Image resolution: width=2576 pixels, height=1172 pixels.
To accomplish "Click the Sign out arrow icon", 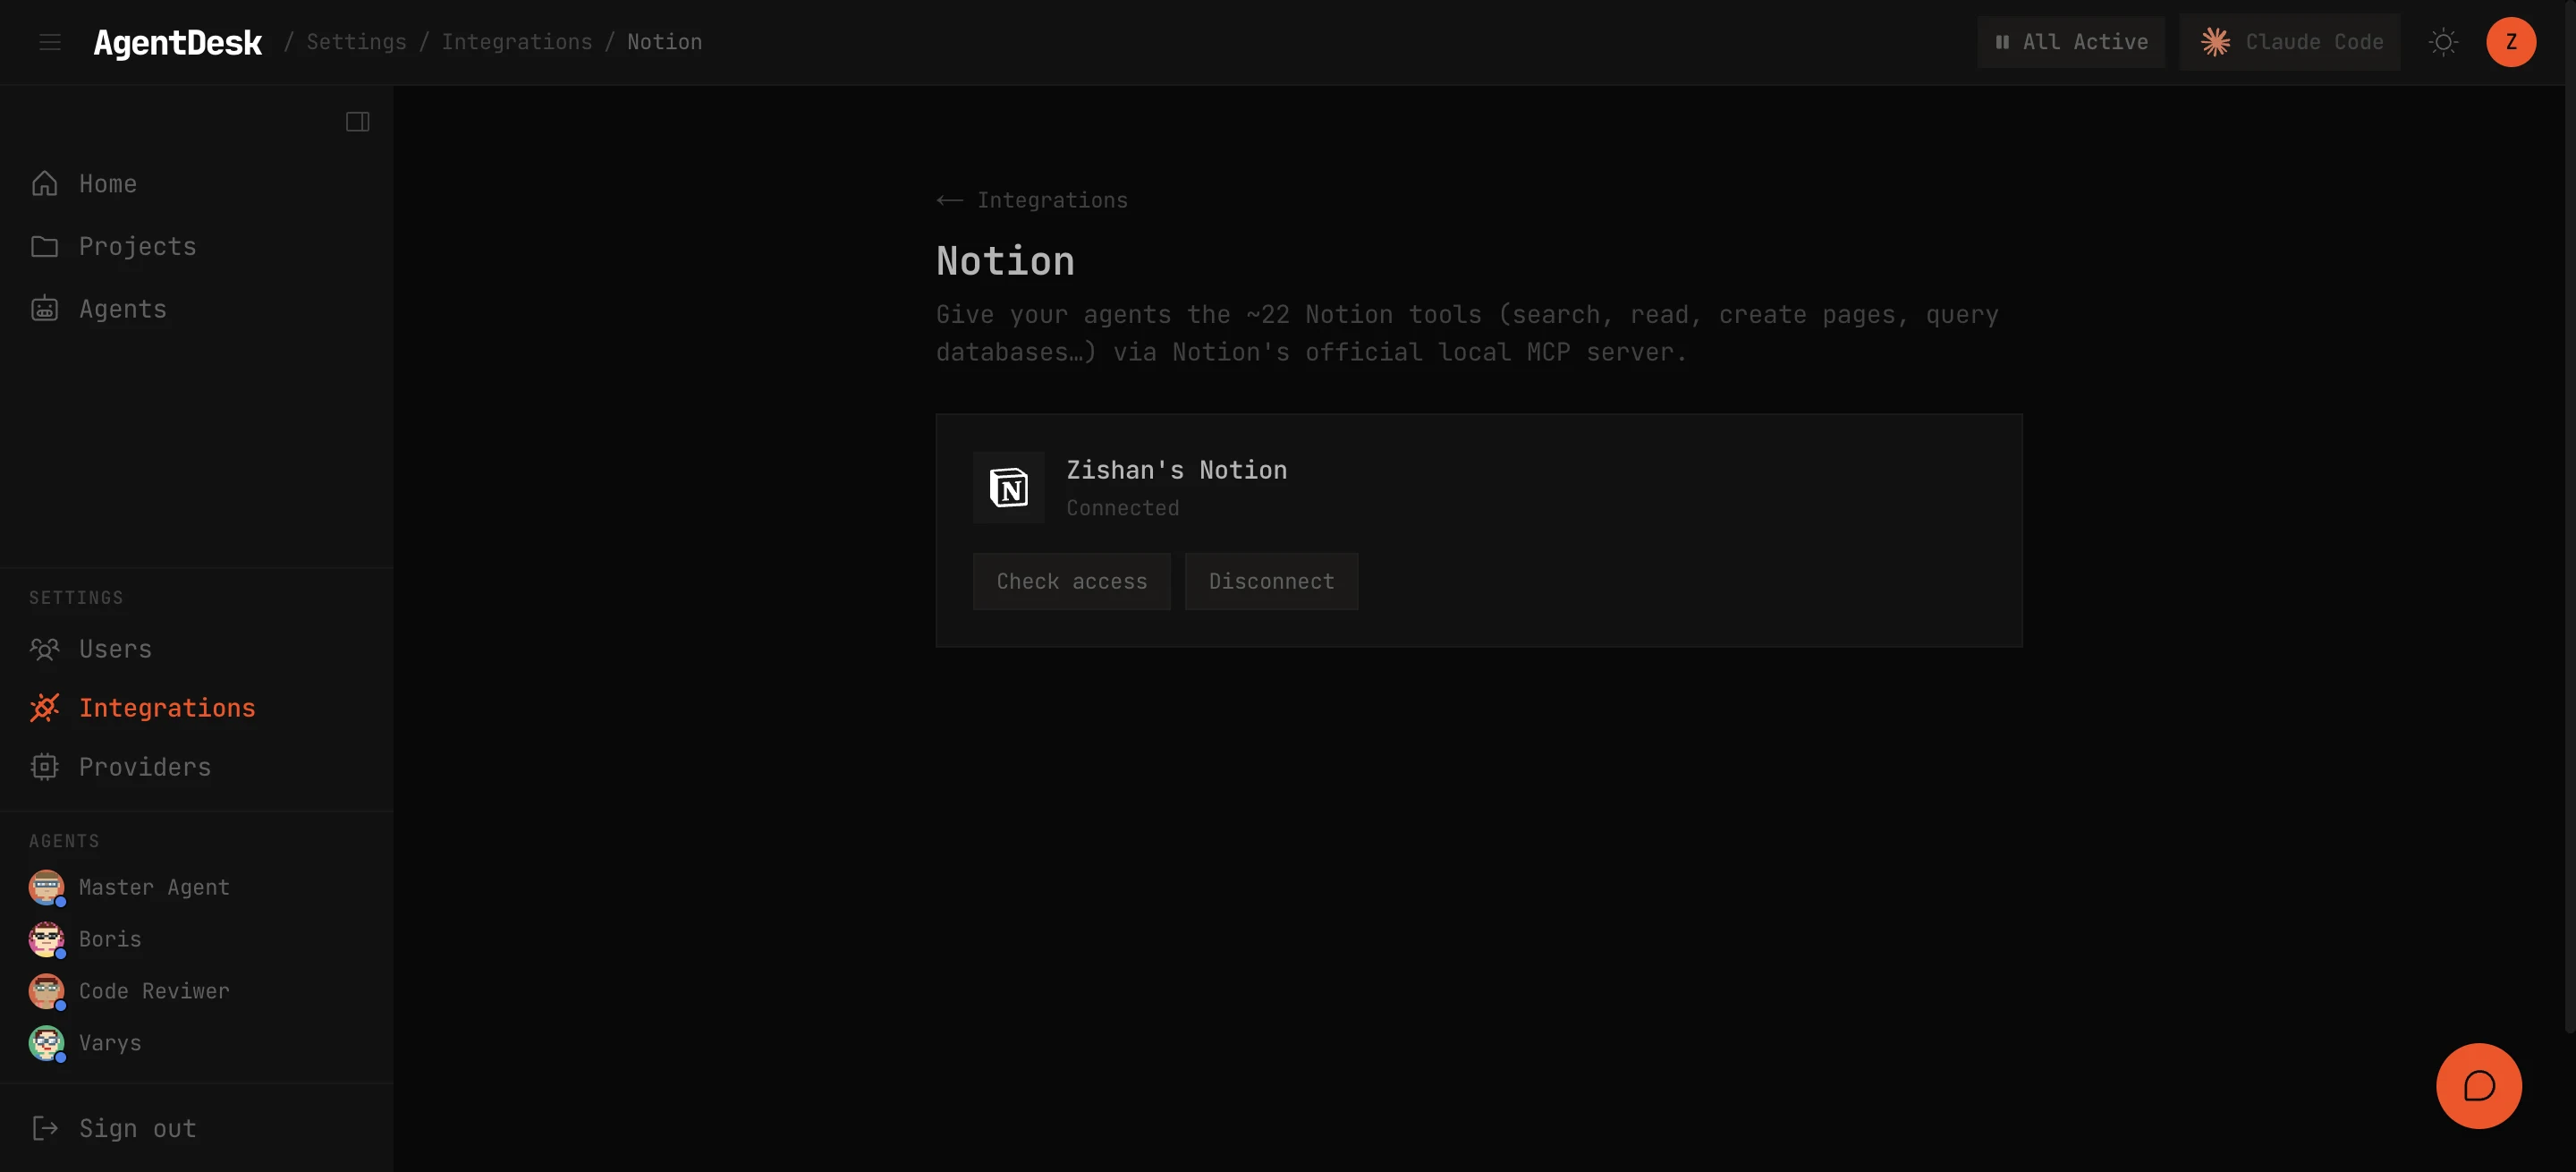I will click(x=44, y=1128).
